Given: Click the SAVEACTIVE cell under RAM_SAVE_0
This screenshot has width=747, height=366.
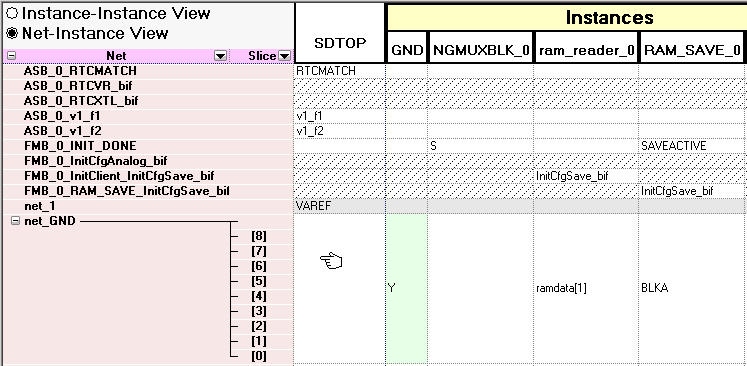Looking at the screenshot, I should [691, 146].
